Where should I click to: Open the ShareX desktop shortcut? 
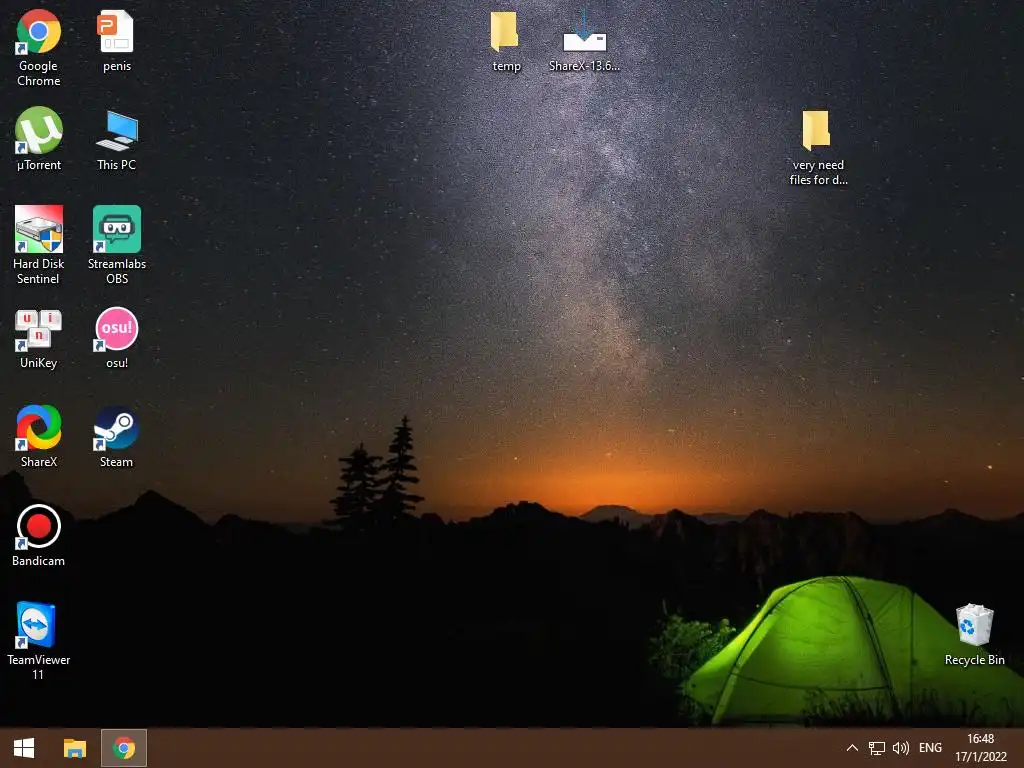click(39, 436)
